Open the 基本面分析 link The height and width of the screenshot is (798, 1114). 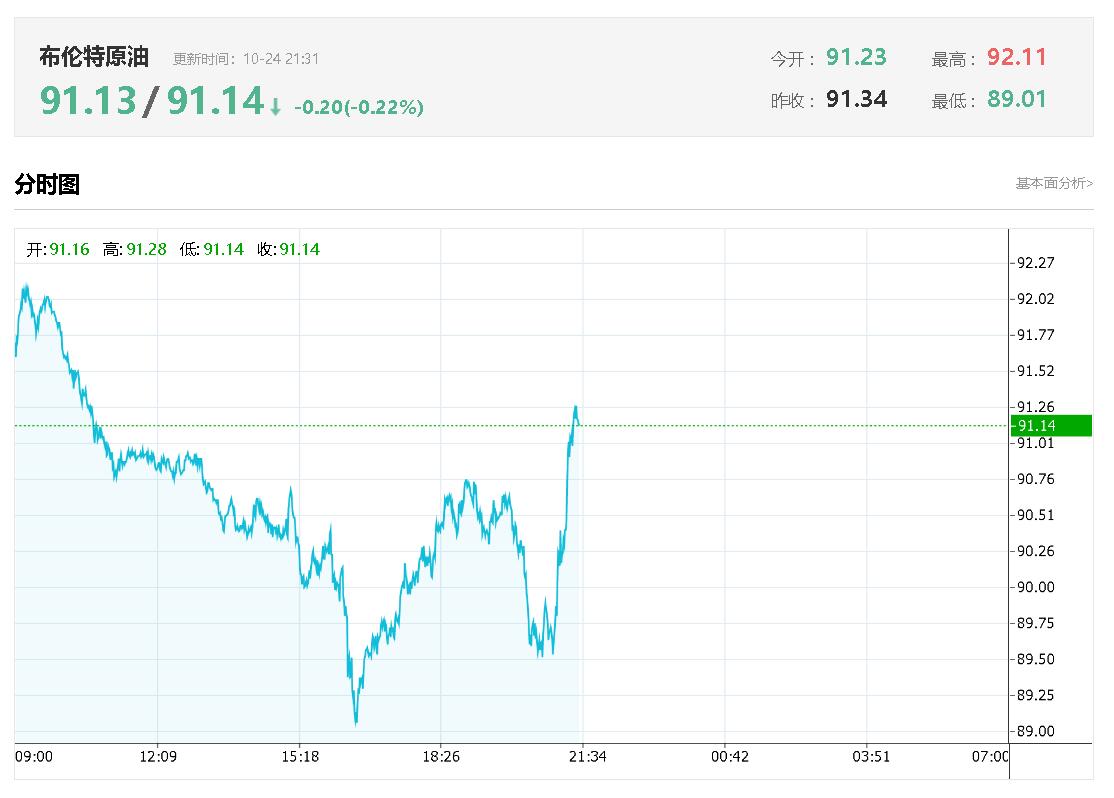[x=1054, y=183]
